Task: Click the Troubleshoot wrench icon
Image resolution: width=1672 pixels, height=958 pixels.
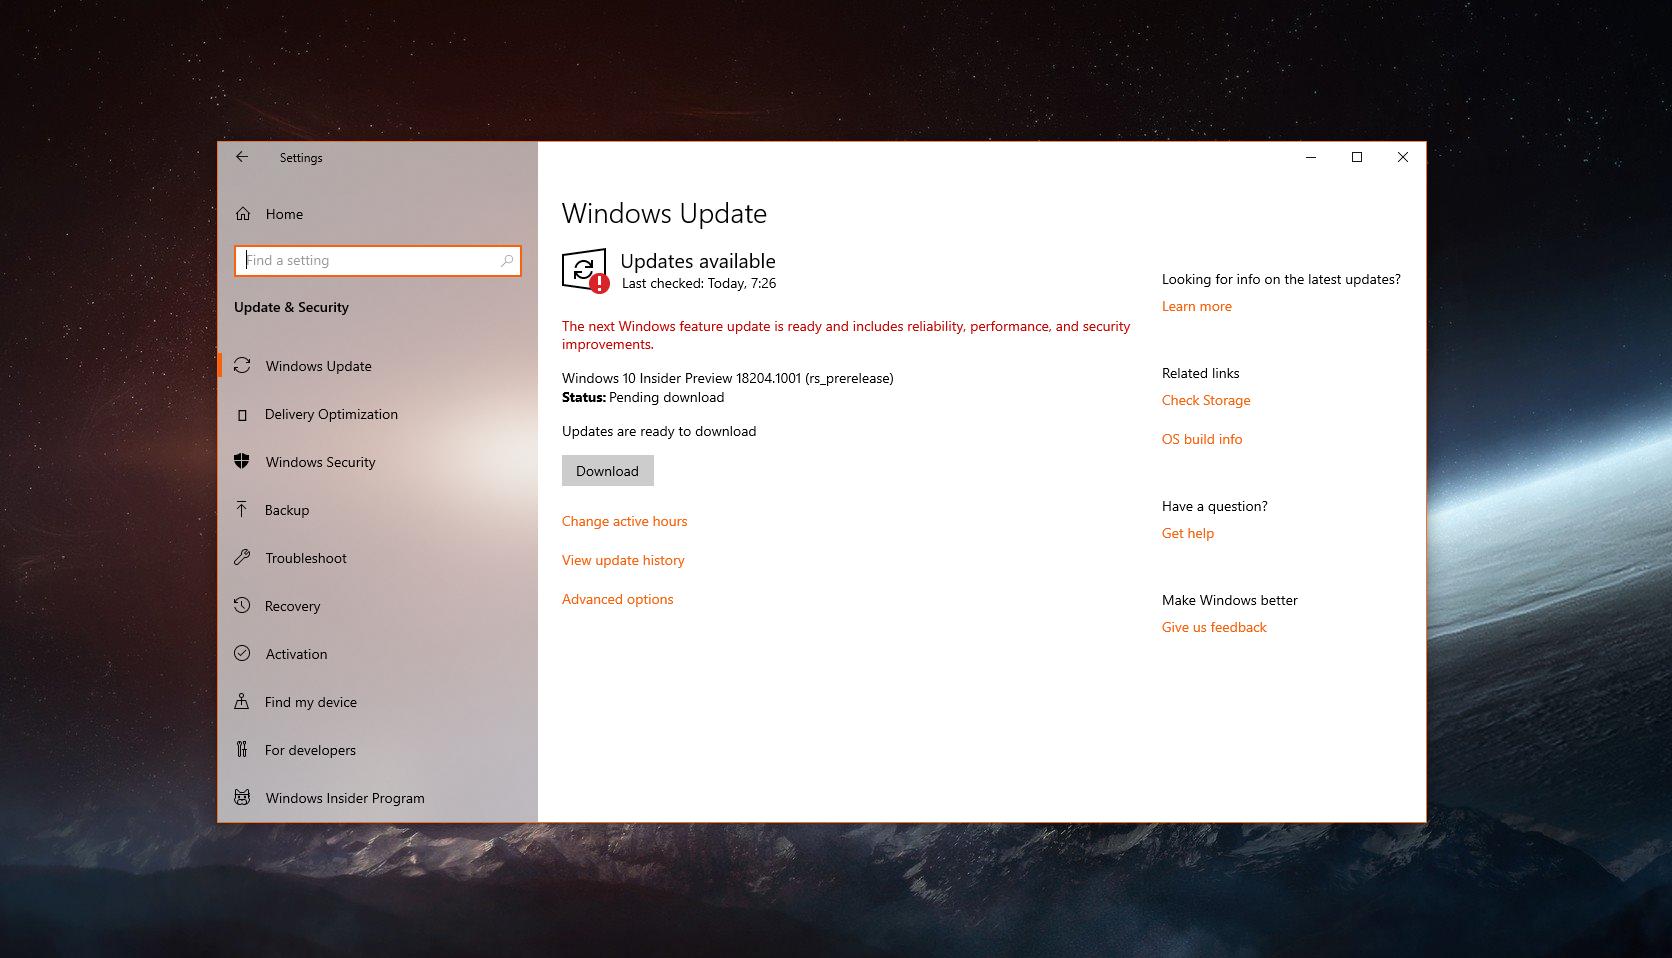Action: (x=242, y=558)
